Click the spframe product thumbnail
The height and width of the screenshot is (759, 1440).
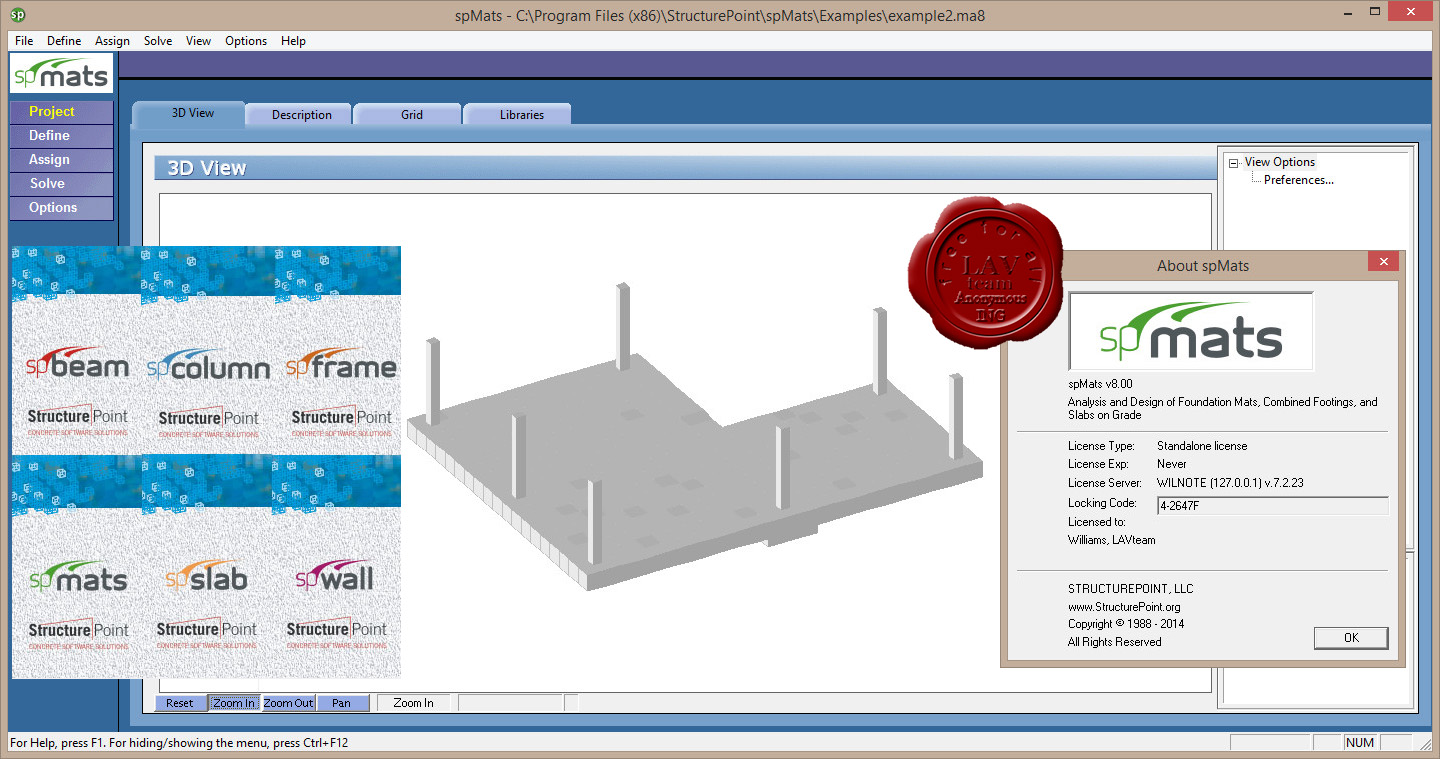pyautogui.click(x=338, y=350)
